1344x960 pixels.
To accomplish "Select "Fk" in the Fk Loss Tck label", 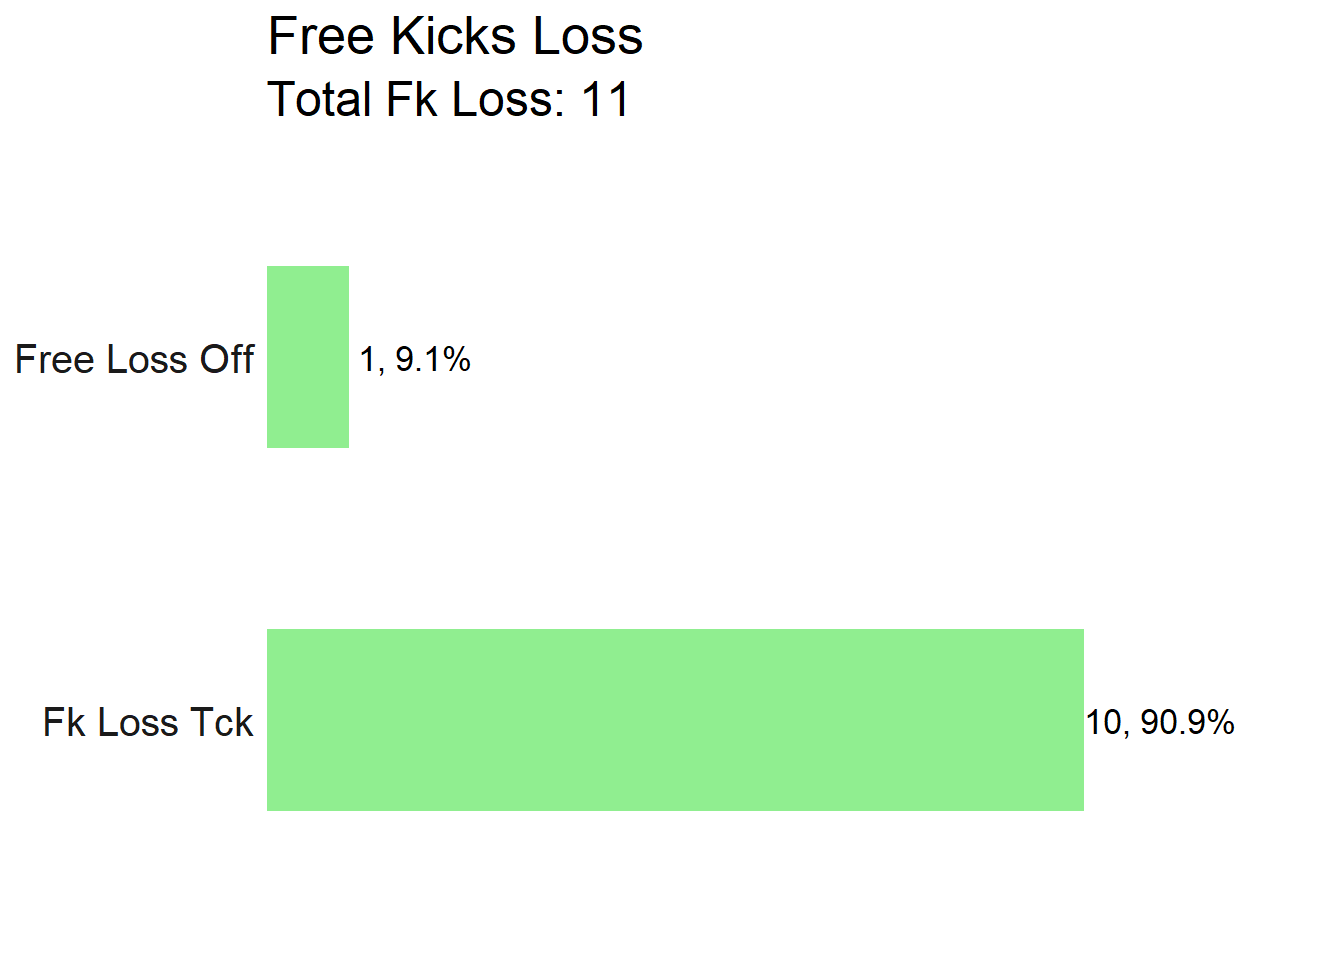I will (x=64, y=722).
